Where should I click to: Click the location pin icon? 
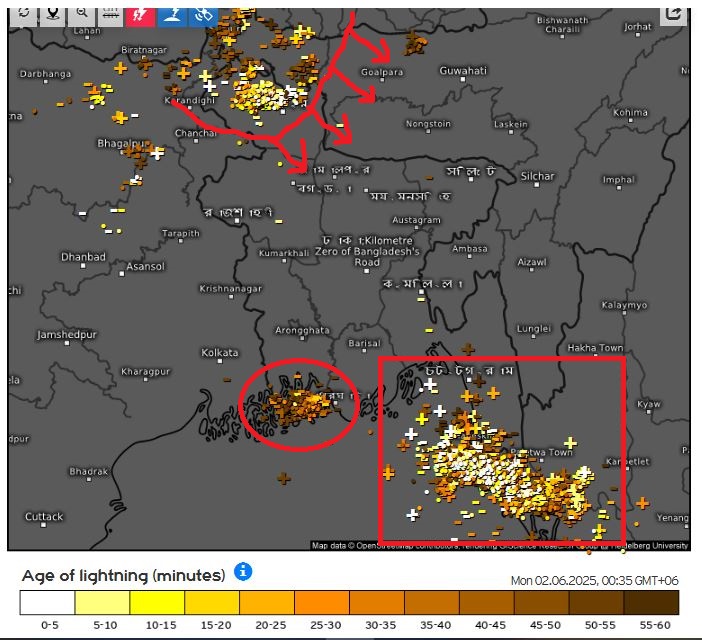point(52,15)
